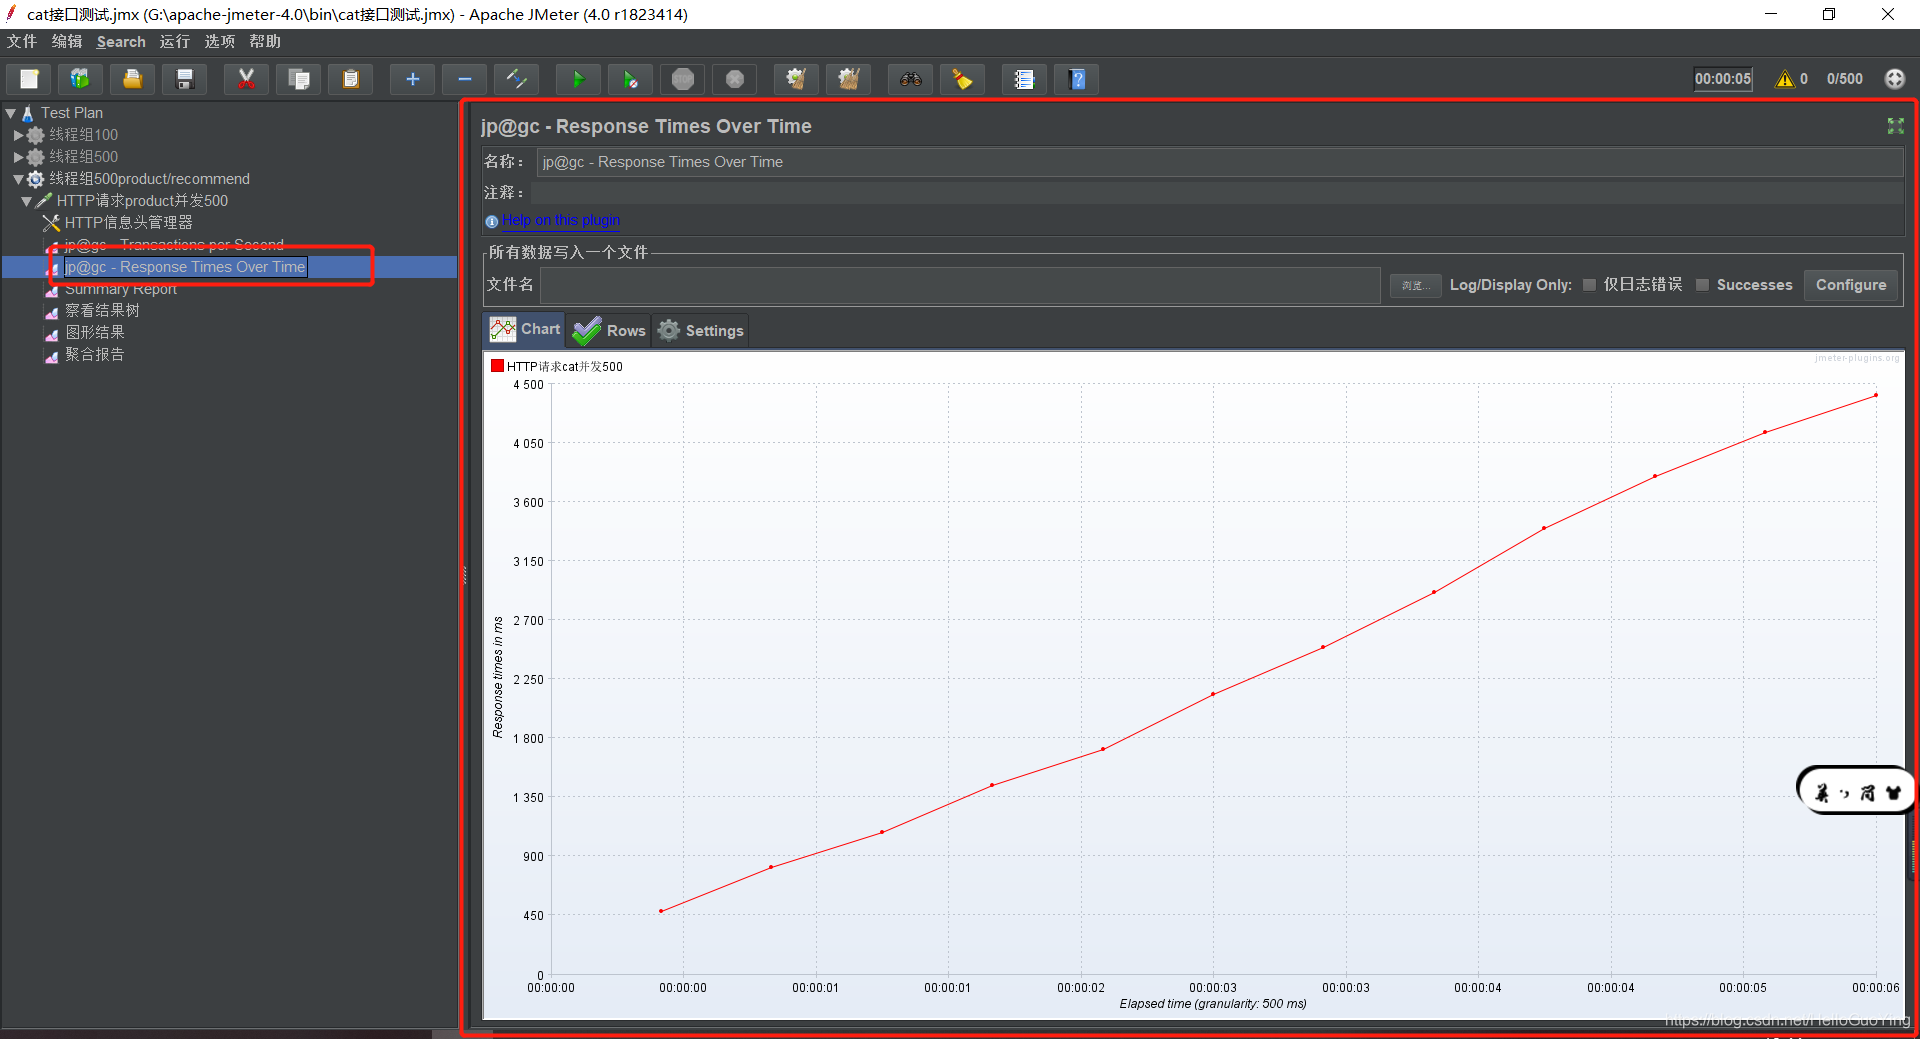Open Help with question mark icon
The image size is (1920, 1039).
(1076, 79)
